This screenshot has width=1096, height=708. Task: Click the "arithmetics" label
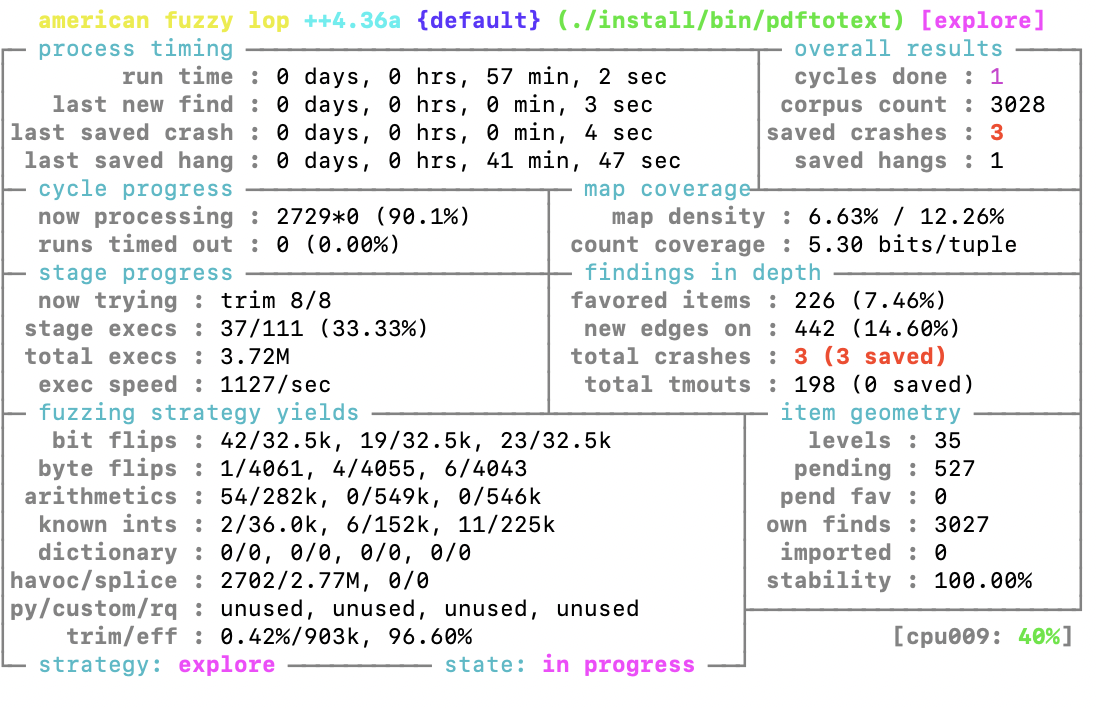101,496
